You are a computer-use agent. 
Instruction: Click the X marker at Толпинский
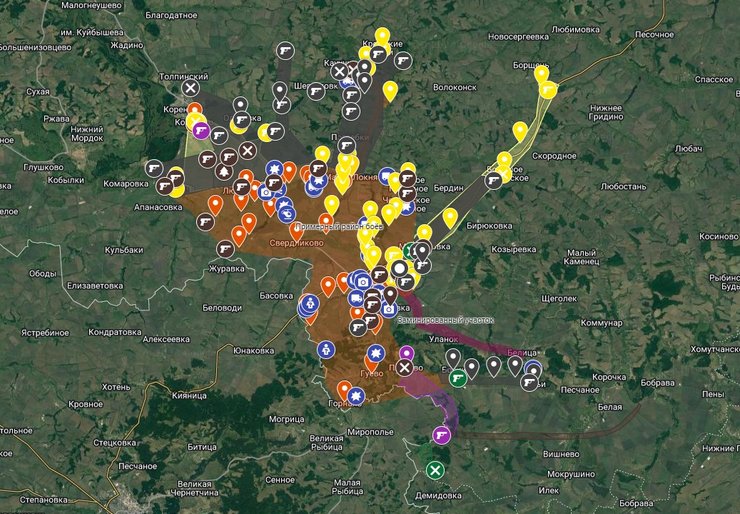click(x=190, y=90)
